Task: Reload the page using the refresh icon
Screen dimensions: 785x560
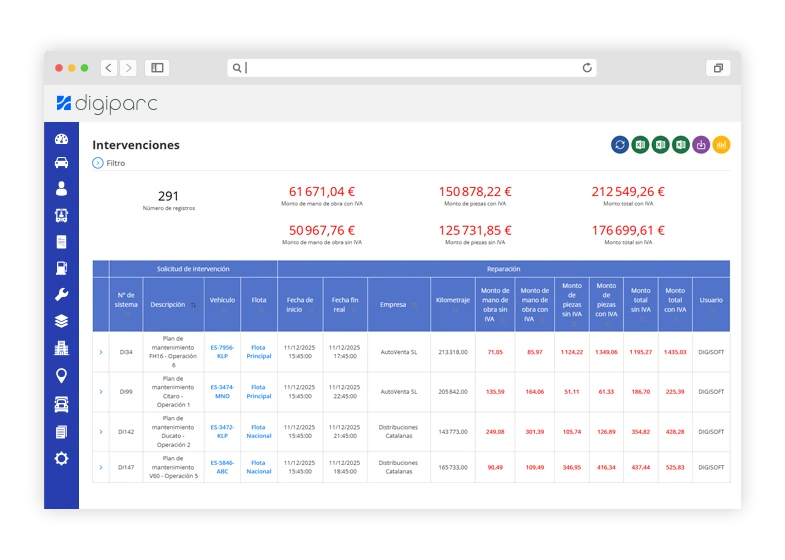Action: [x=587, y=68]
